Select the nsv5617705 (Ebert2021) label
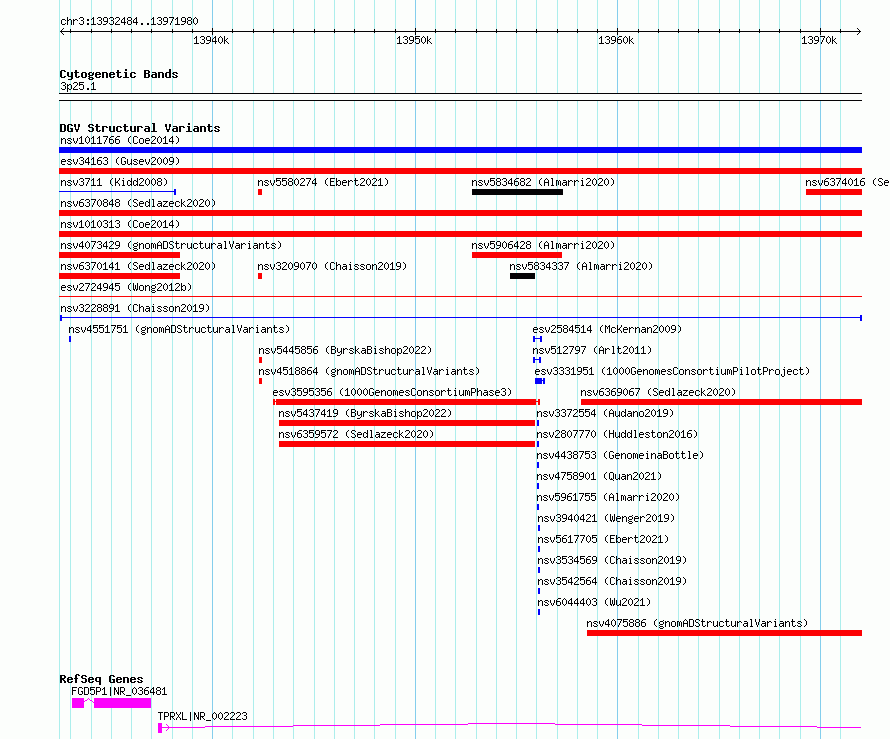 (x=603, y=539)
